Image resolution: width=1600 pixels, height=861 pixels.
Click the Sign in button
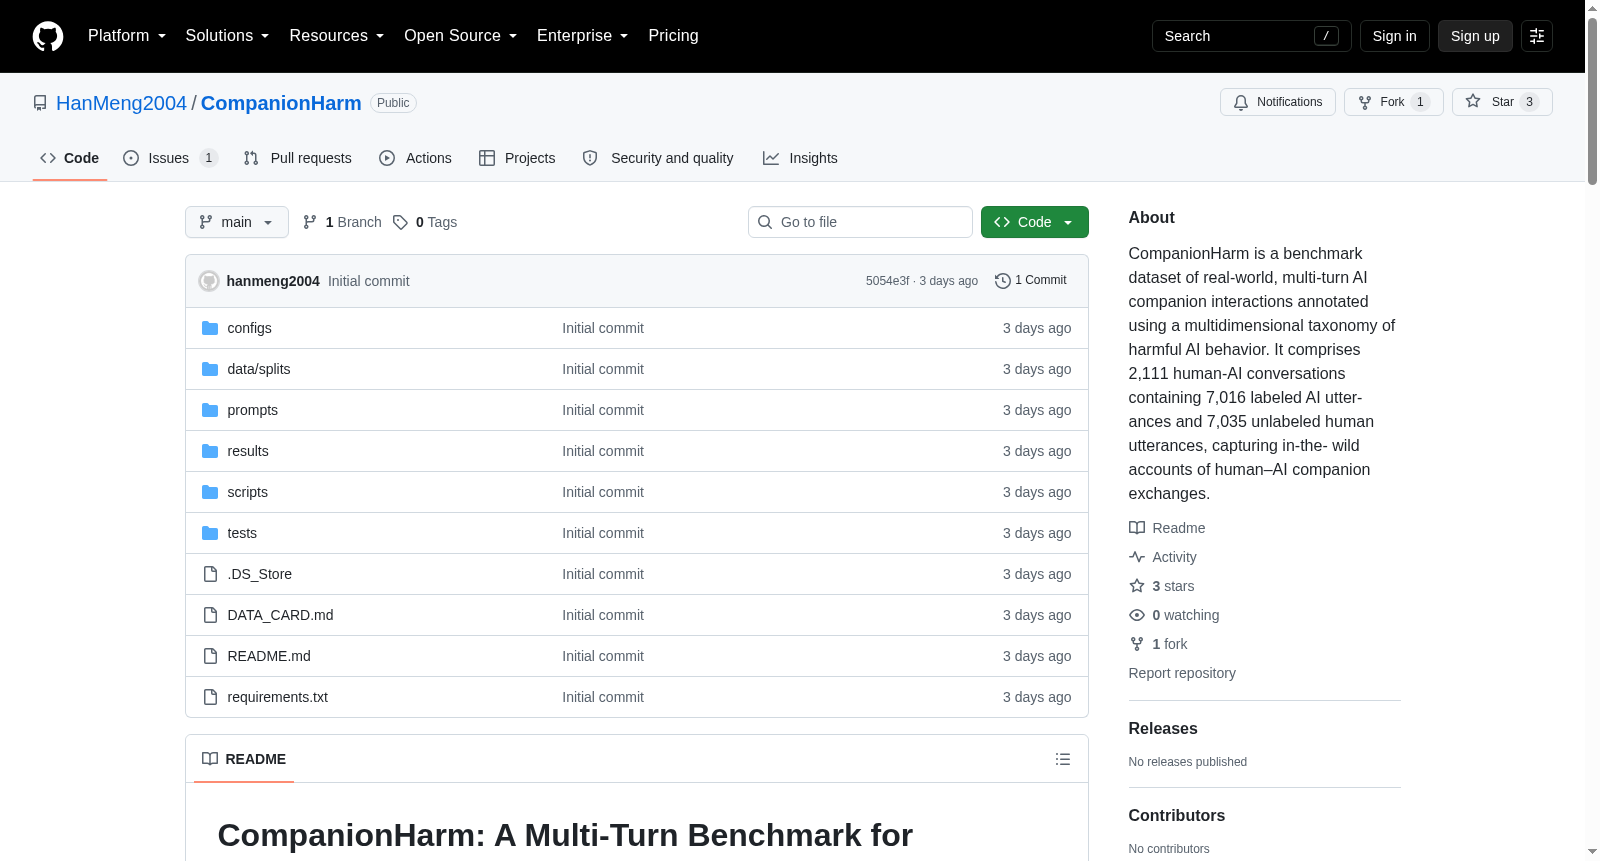point(1395,36)
